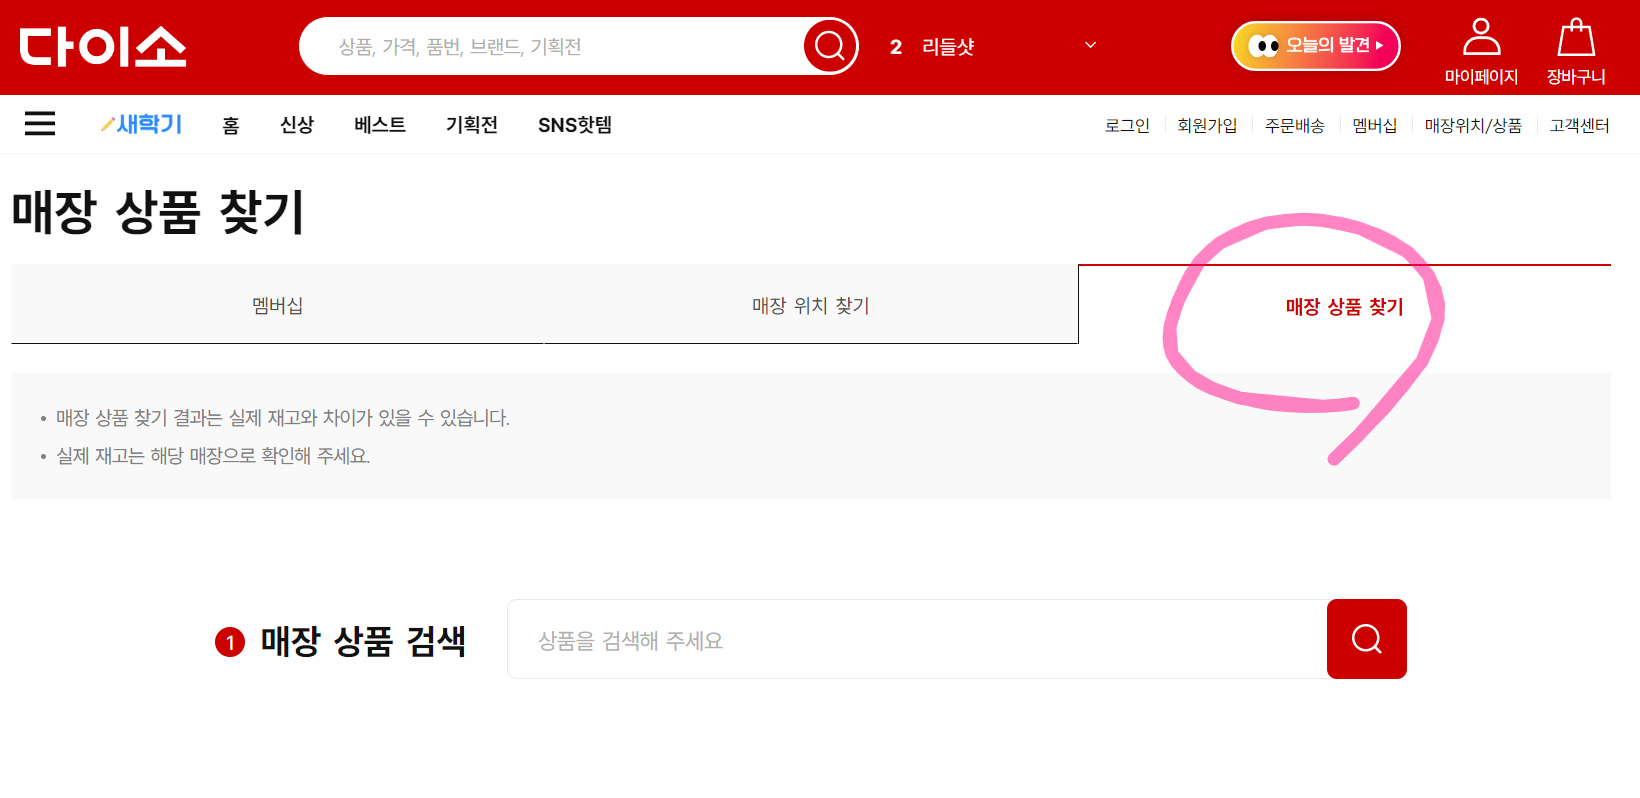Click the notice 해당 매장으로 확인해 주세요
Viewport: 1640px width, 798px height.
[213, 456]
